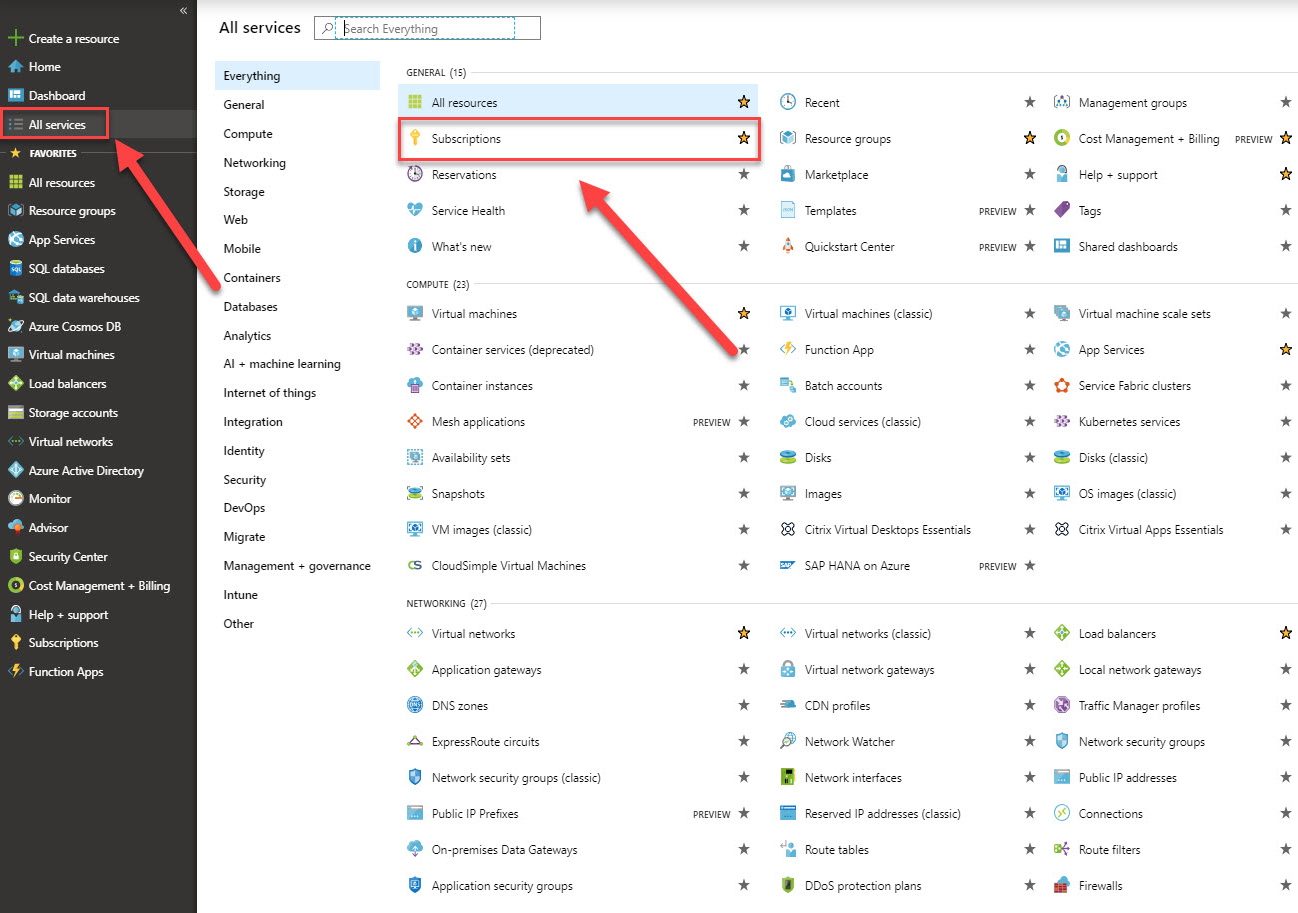Click On-premises Data Gateways text
1298x913 pixels.
[505, 850]
